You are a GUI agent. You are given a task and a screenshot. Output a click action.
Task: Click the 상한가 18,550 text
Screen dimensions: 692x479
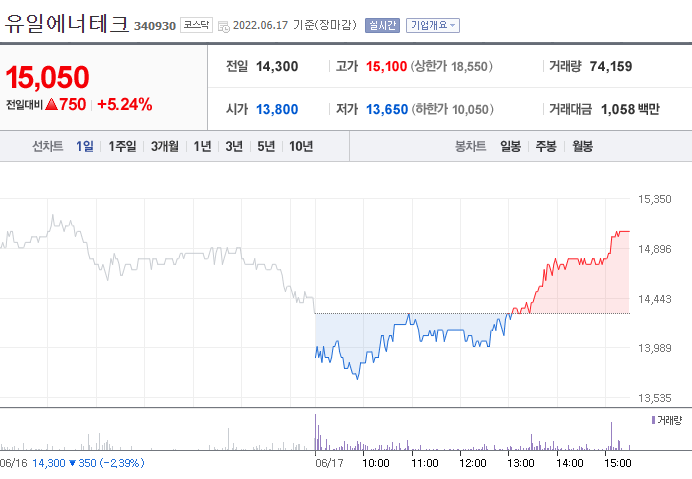tap(451, 67)
